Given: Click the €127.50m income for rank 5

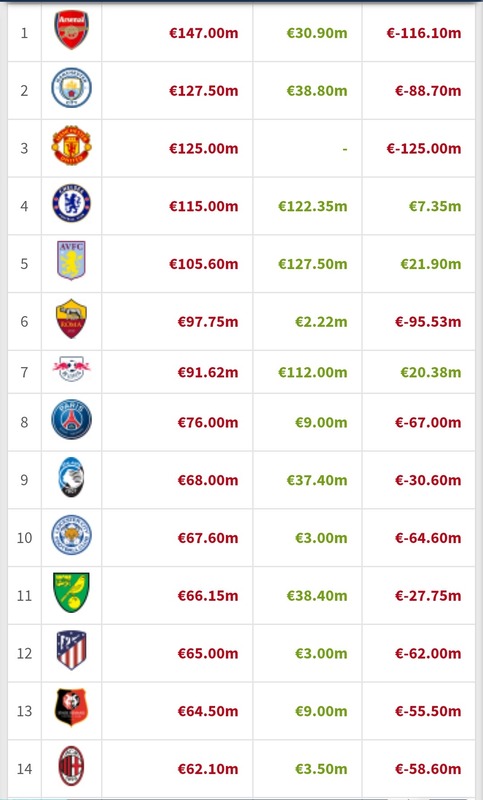Looking at the screenshot, I should (x=313, y=264).
